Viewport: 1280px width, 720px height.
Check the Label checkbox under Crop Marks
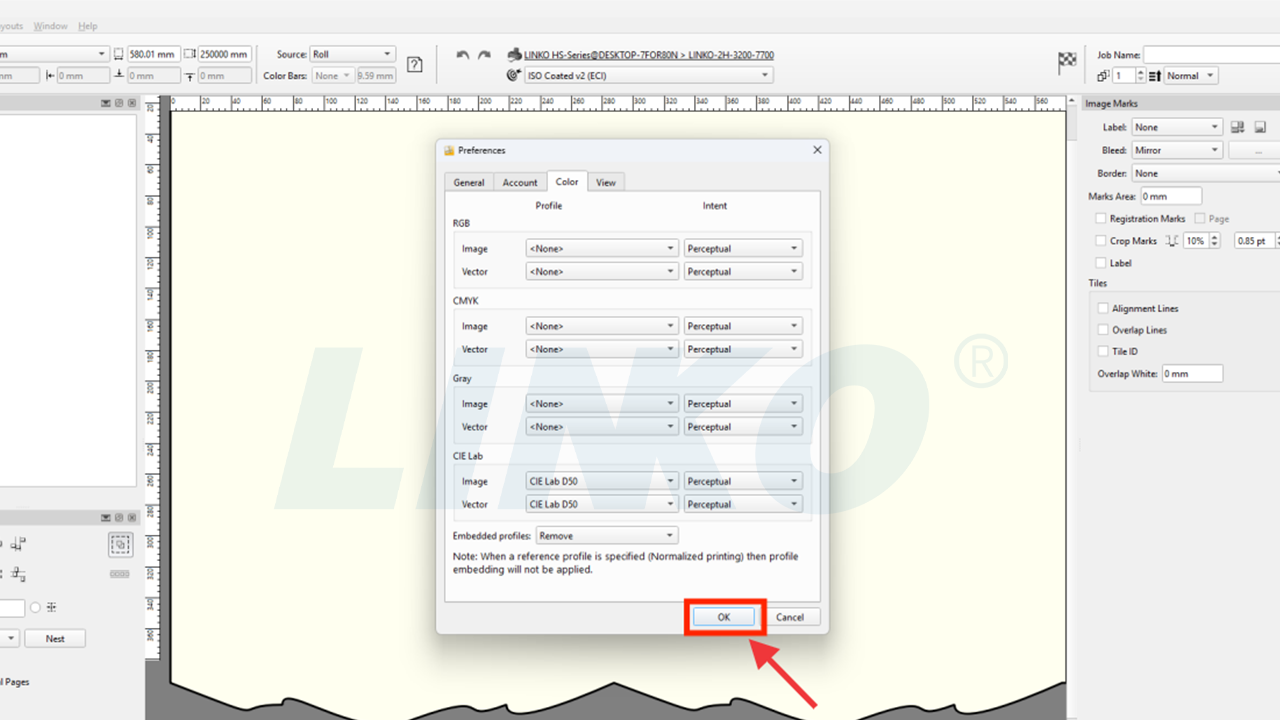point(1101,263)
